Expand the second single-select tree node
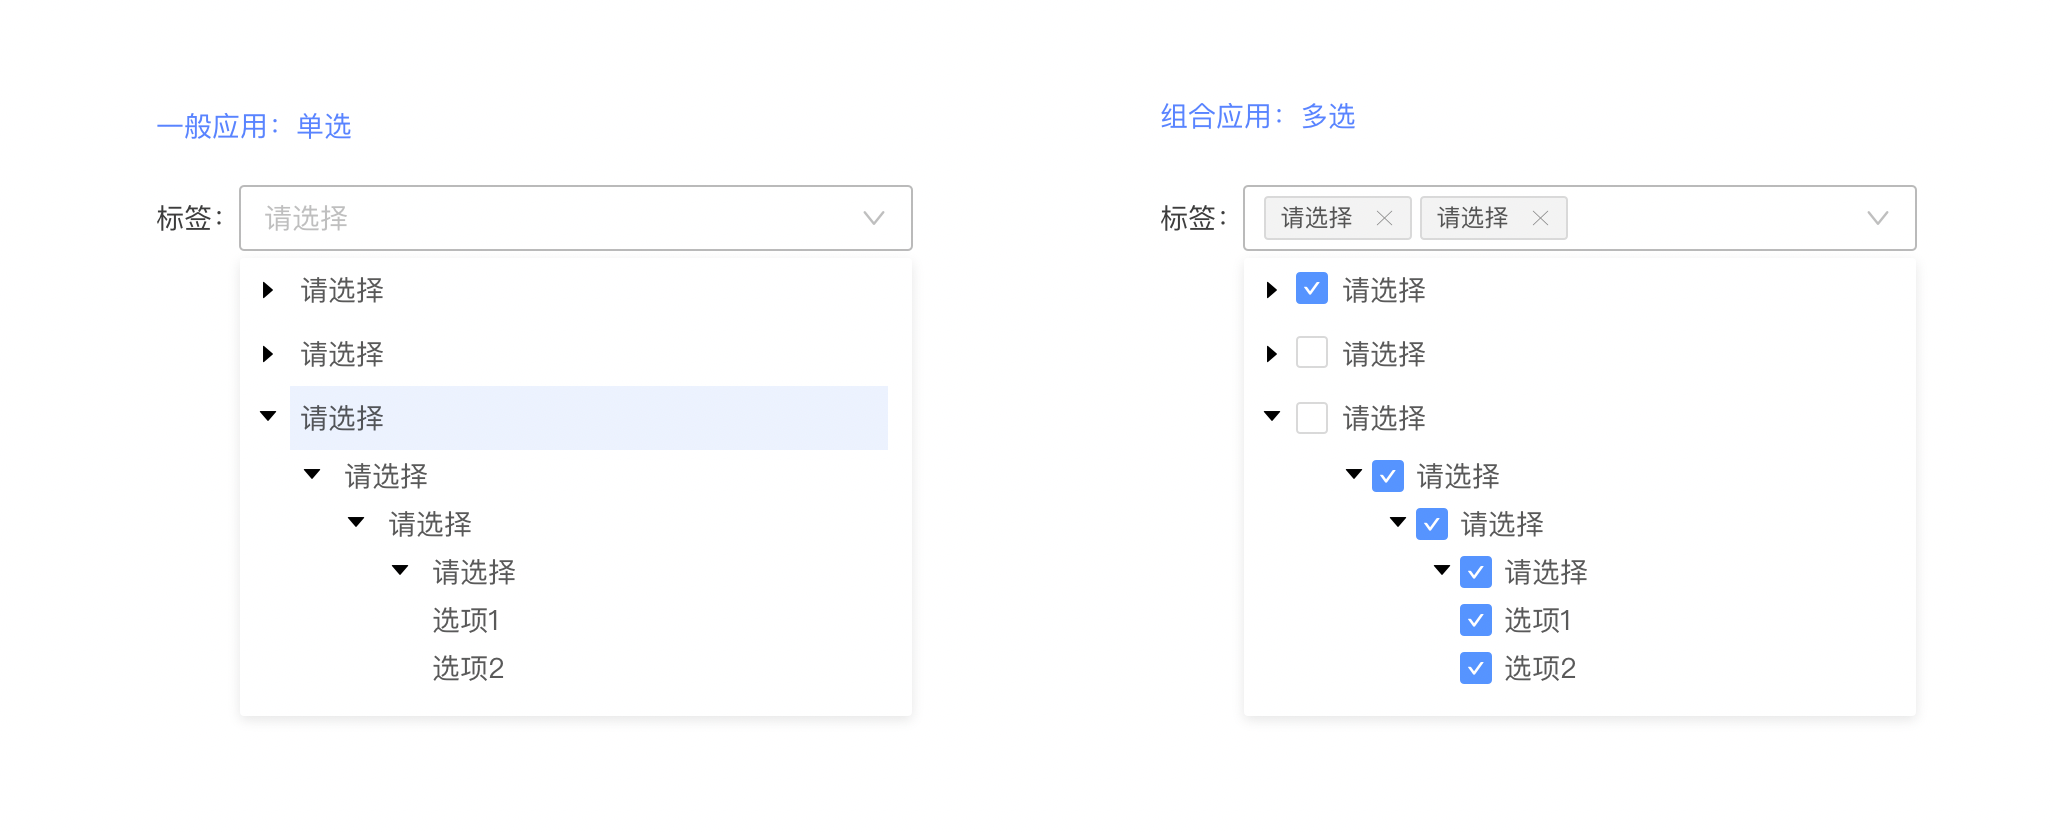This screenshot has width=2054, height=832. [268, 354]
